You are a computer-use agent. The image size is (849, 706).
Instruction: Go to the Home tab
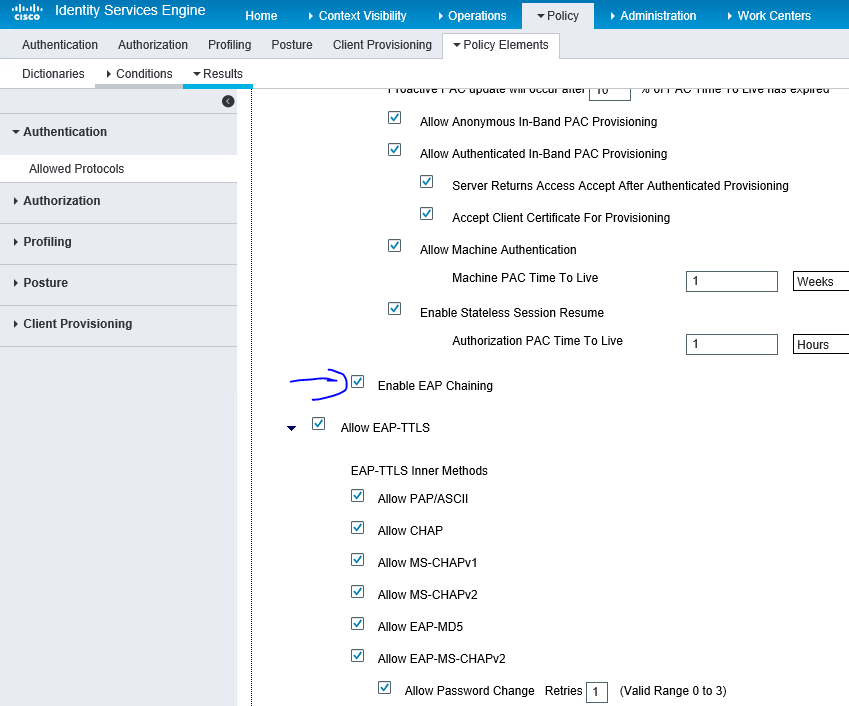(x=261, y=16)
